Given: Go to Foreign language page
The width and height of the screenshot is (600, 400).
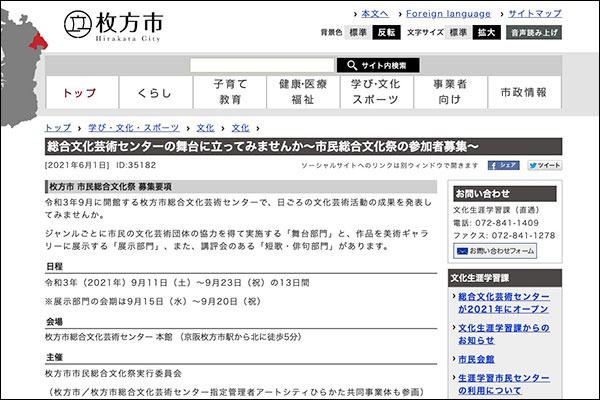Looking at the screenshot, I should pos(448,13).
